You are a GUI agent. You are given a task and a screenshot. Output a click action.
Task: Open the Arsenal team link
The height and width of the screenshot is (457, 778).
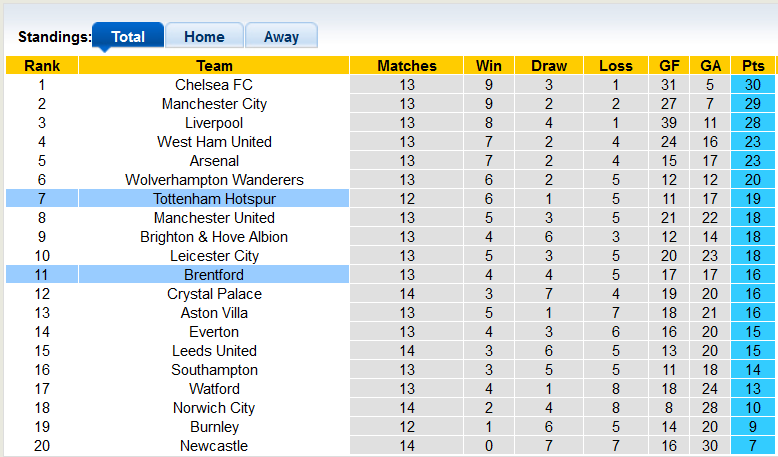click(x=214, y=161)
